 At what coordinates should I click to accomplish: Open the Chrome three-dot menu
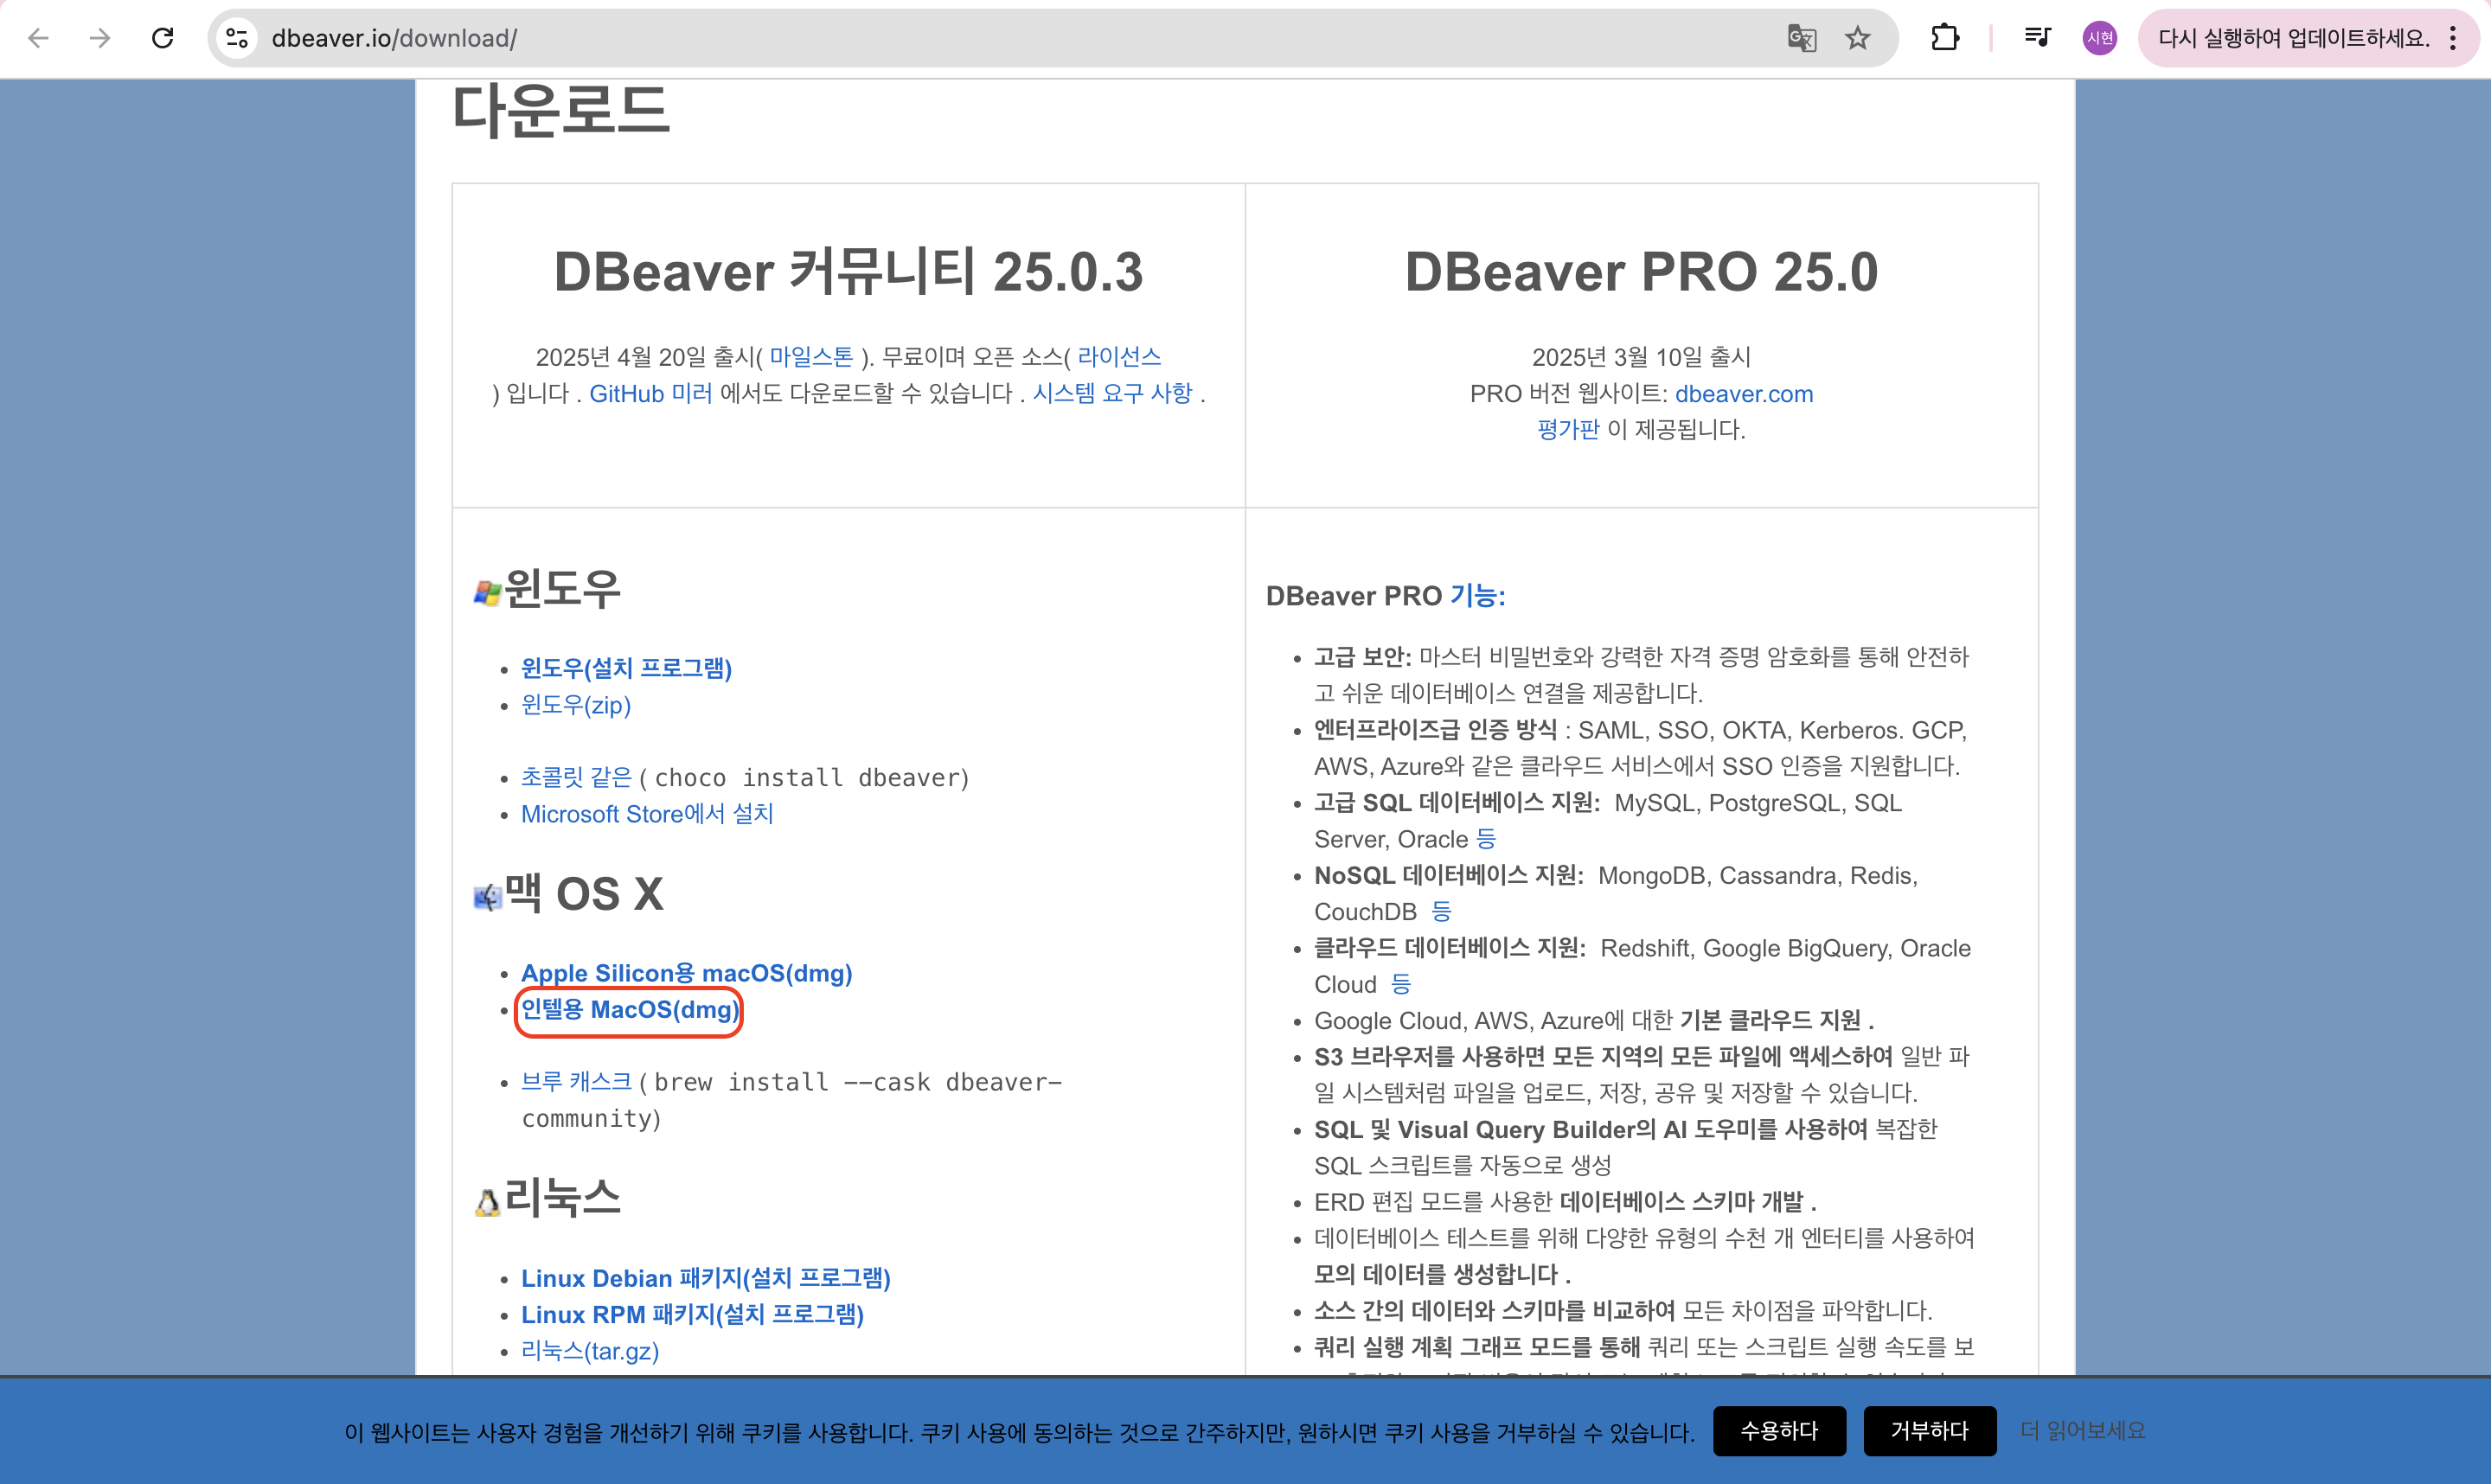(2453, 38)
